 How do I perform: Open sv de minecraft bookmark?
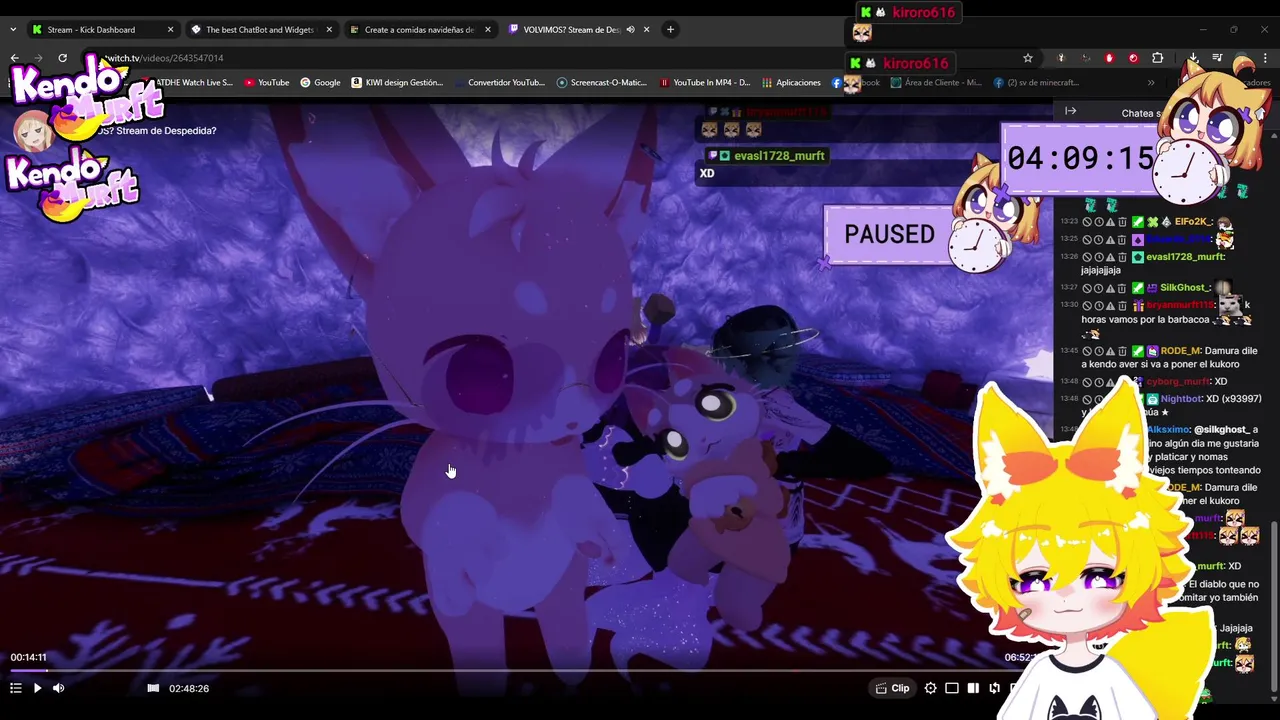[1036, 82]
